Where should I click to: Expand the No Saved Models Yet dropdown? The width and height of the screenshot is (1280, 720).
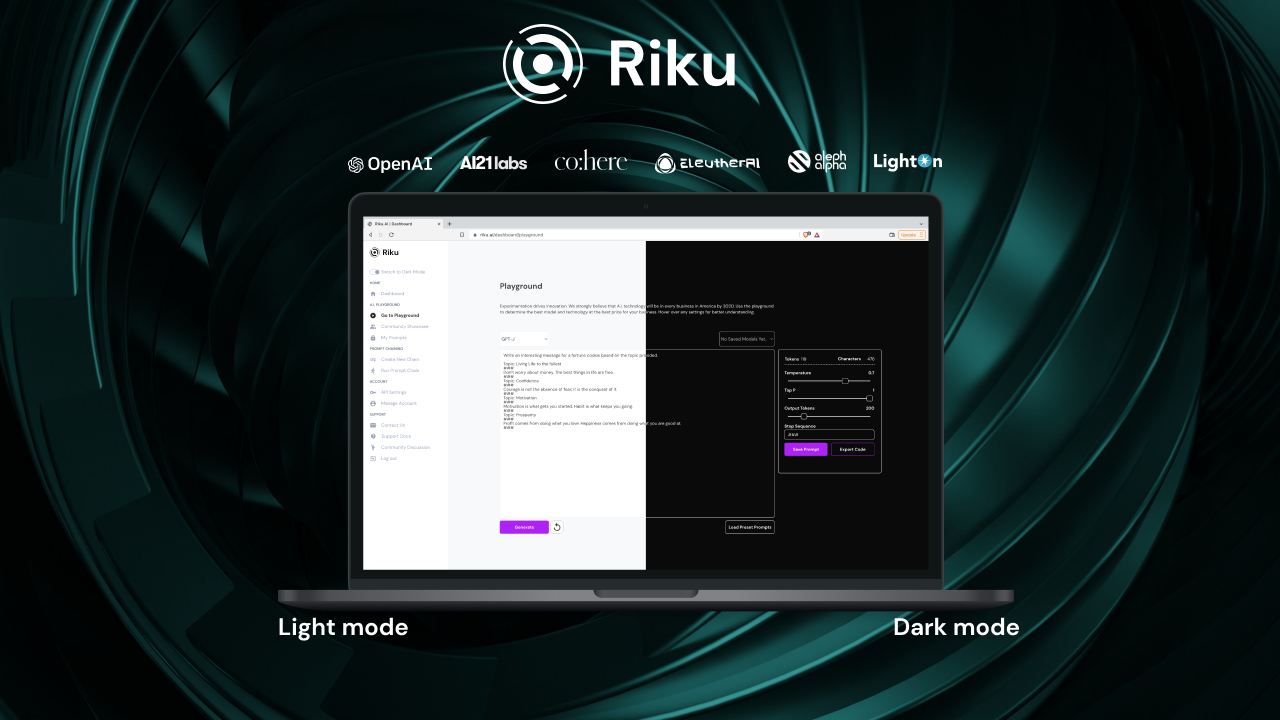coord(747,340)
